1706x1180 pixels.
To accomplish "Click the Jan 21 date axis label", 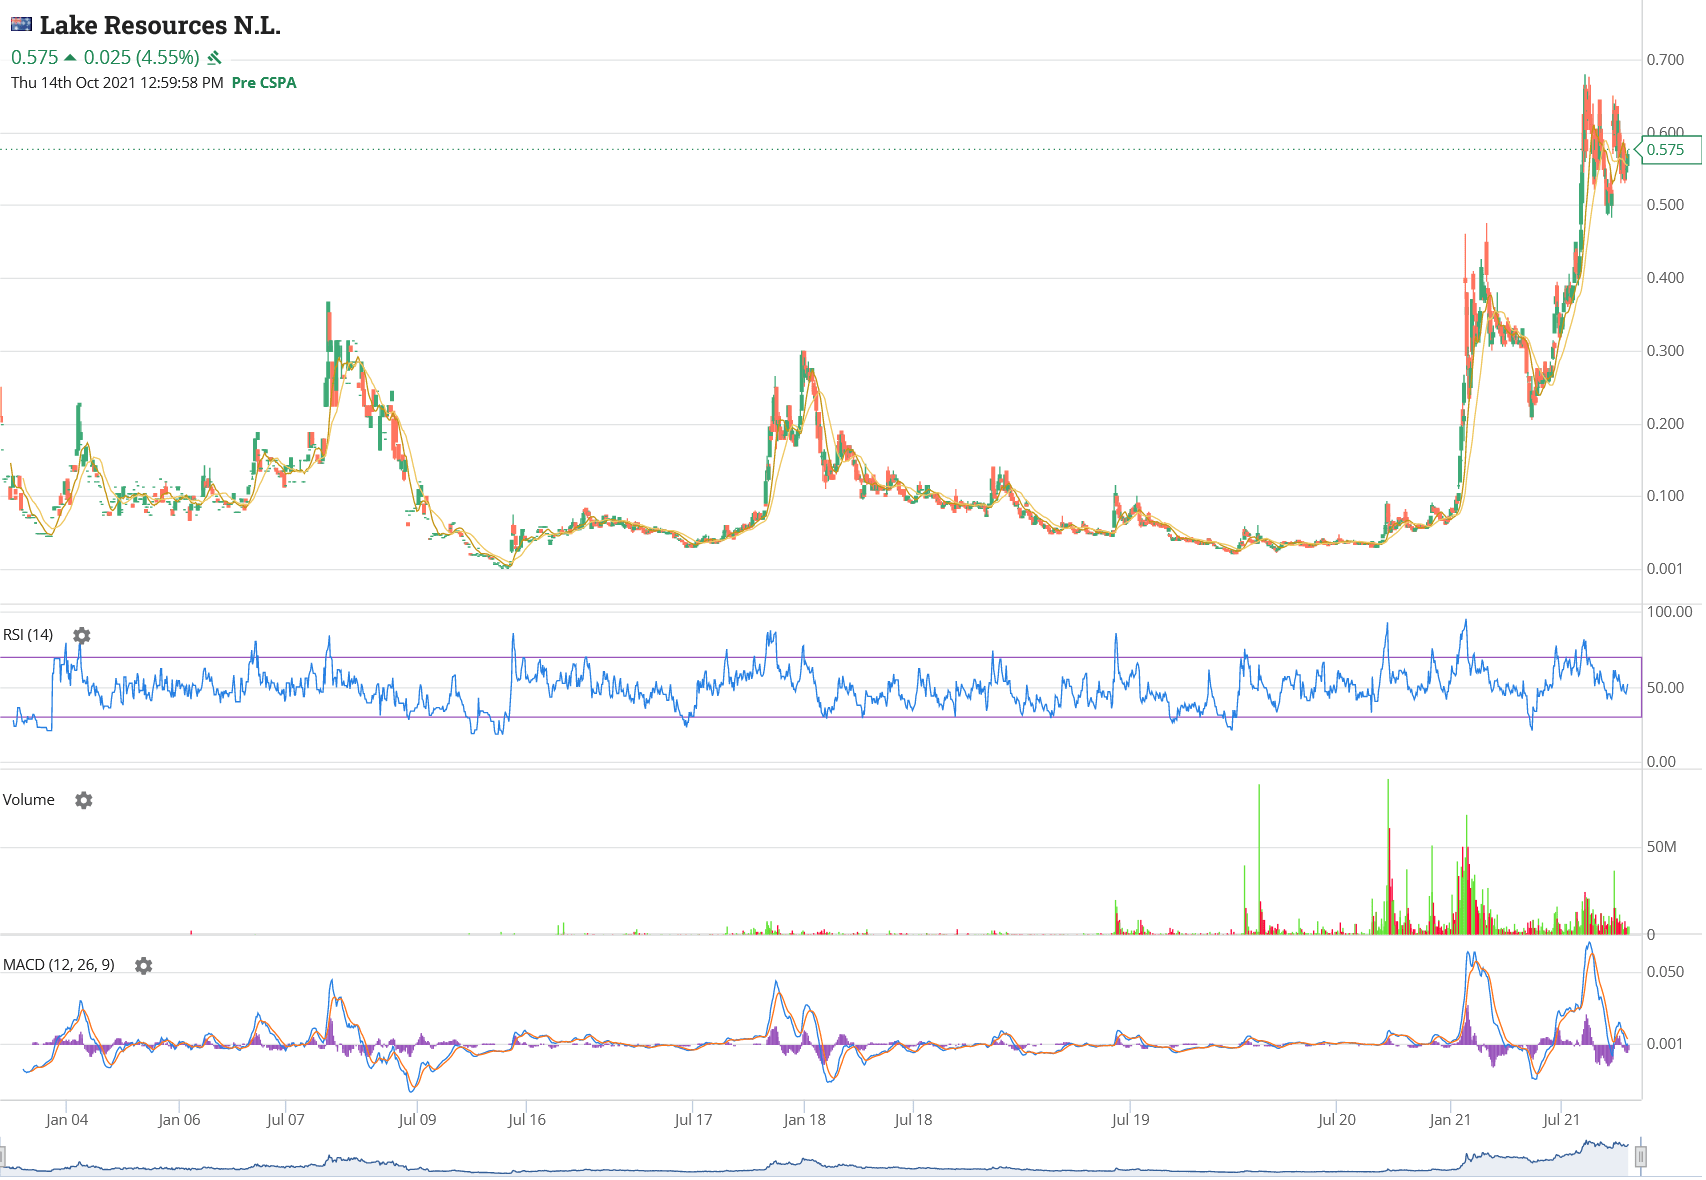I will pos(1450,1120).
